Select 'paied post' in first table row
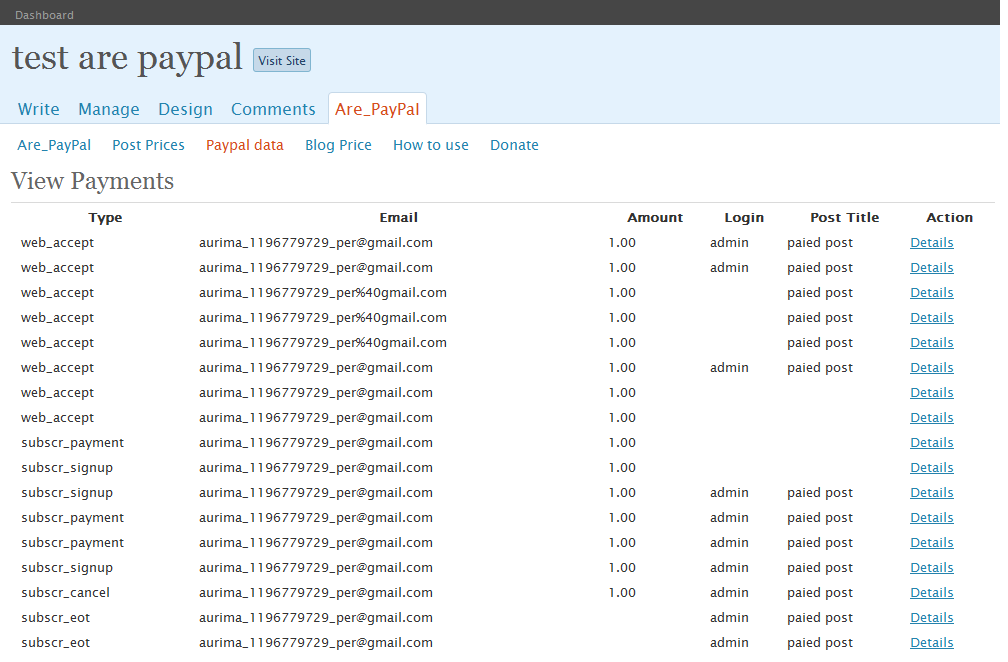The image size is (1008, 662). (x=820, y=243)
